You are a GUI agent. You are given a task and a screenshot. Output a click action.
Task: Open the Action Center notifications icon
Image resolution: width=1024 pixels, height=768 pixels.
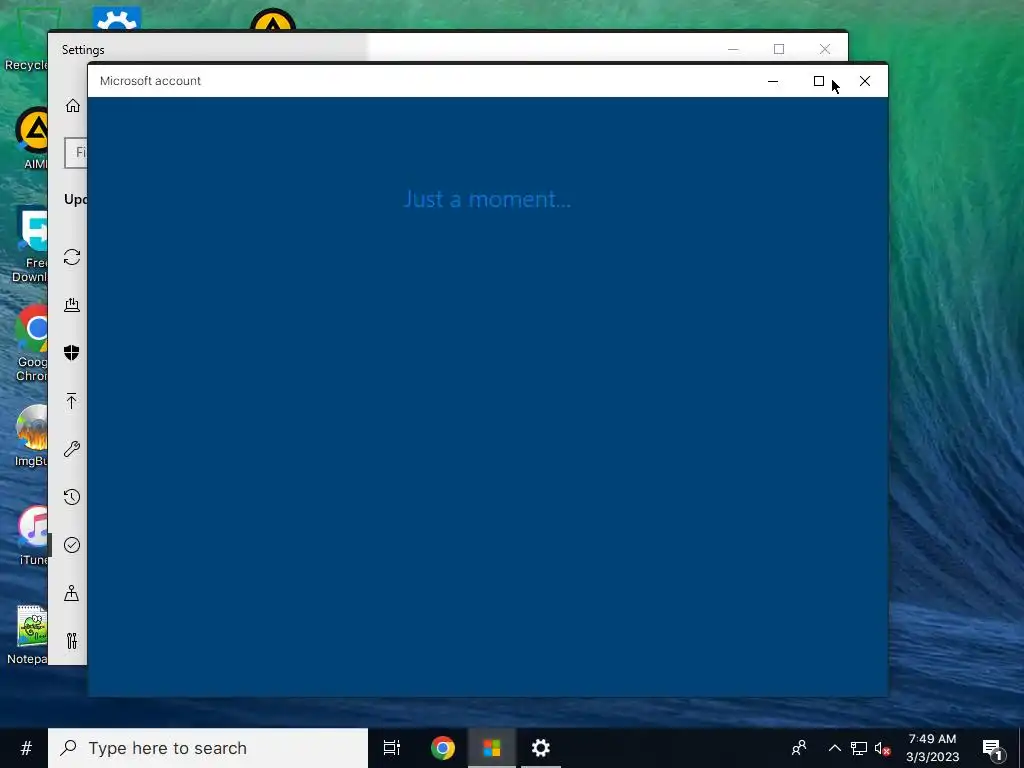(992, 750)
